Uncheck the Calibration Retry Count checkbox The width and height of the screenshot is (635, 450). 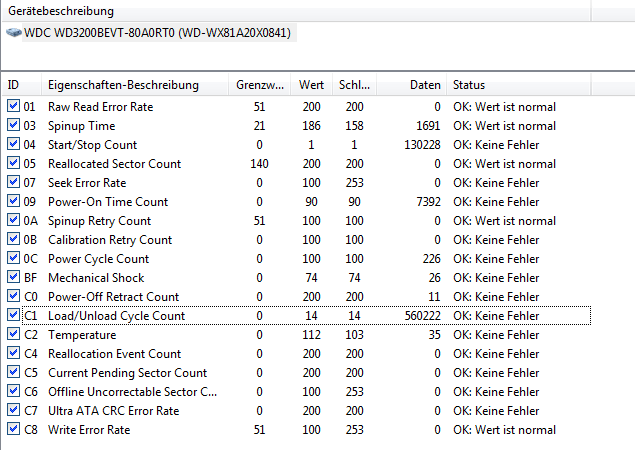click(x=13, y=239)
